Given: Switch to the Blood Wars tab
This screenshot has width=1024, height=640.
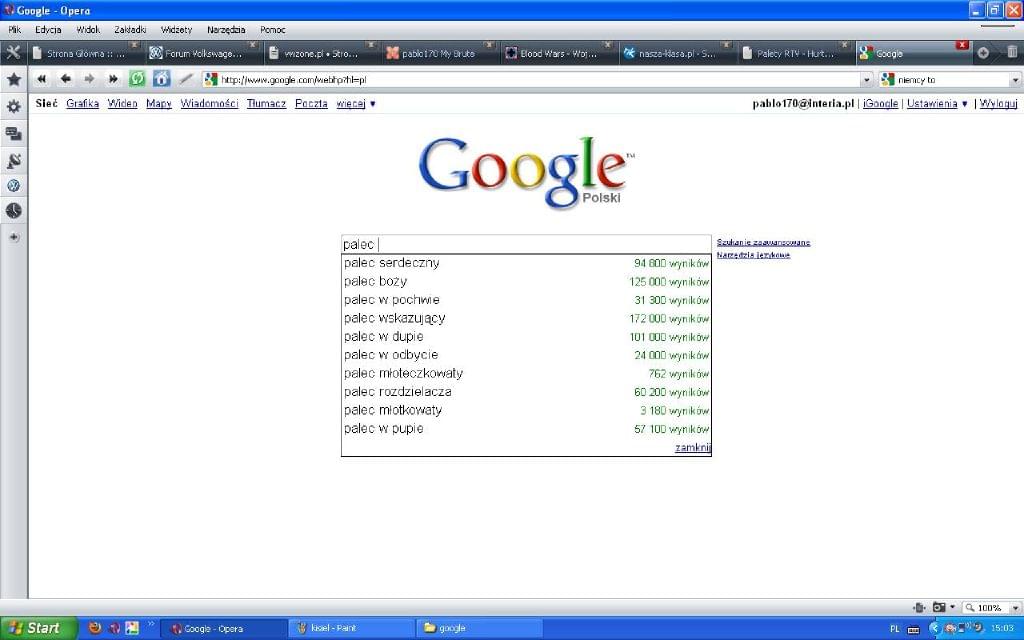Looking at the screenshot, I should pyautogui.click(x=558, y=53).
